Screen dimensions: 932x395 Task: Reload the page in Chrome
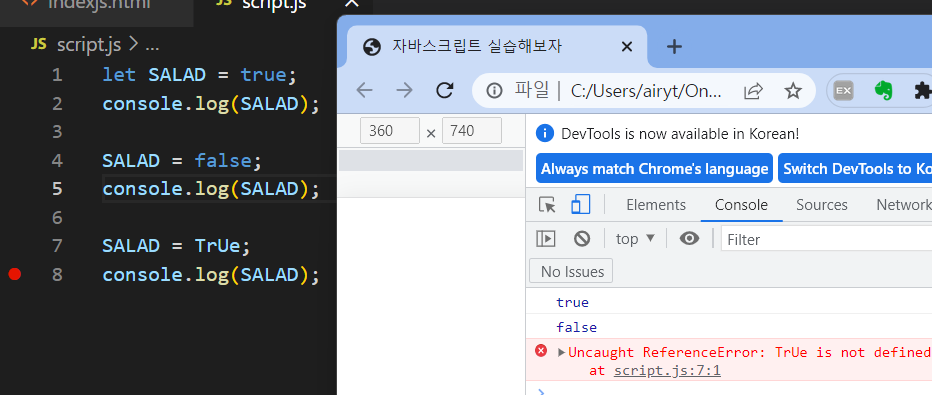(x=445, y=90)
